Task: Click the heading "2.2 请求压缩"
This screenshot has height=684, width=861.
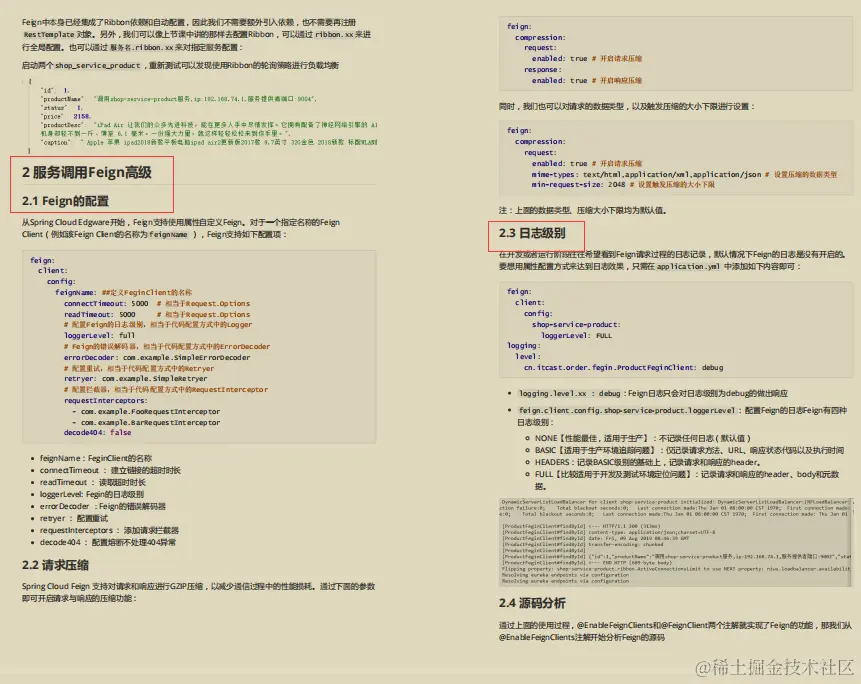Action: click(x=55, y=565)
